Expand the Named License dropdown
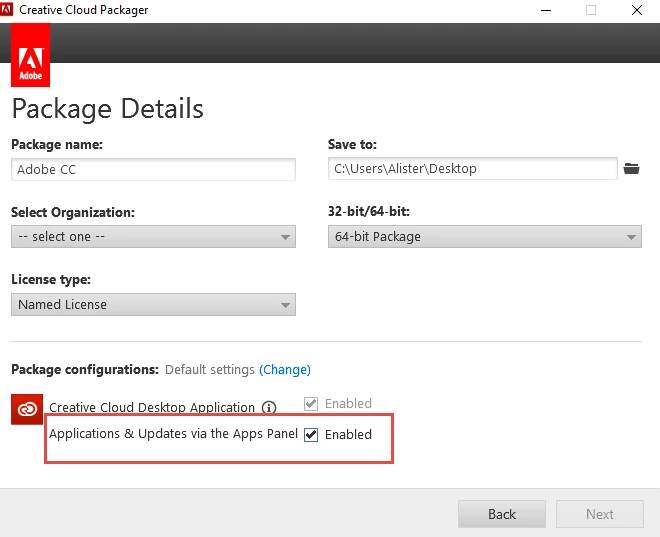 pyautogui.click(x=153, y=304)
